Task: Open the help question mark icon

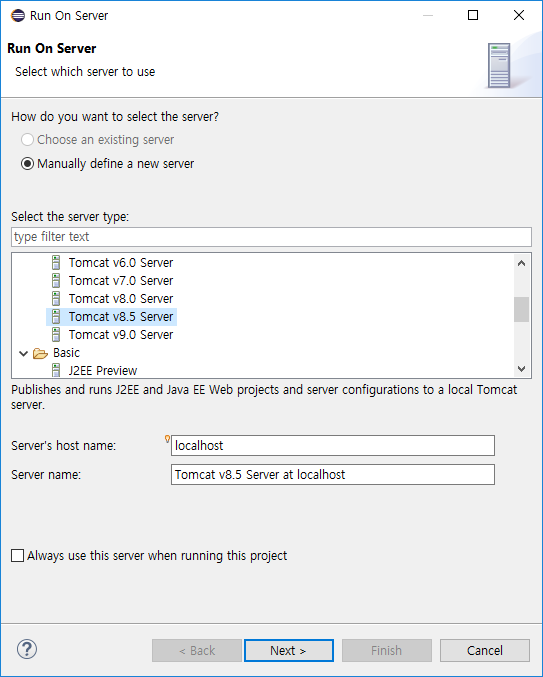Action: pos(27,649)
